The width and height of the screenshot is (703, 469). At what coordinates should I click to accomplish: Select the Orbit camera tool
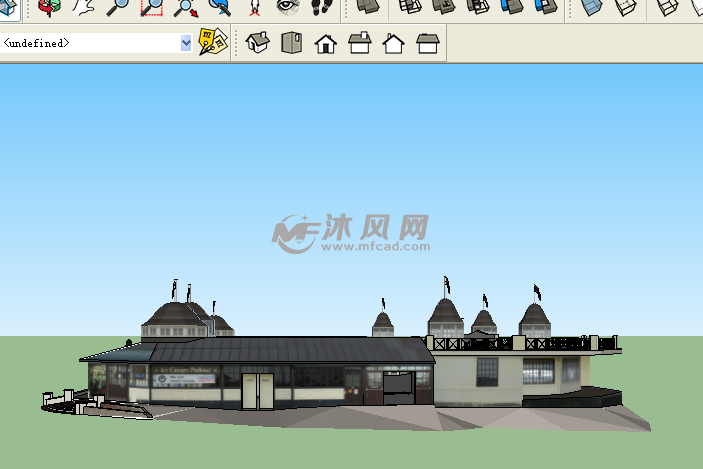pyautogui.click(x=49, y=8)
